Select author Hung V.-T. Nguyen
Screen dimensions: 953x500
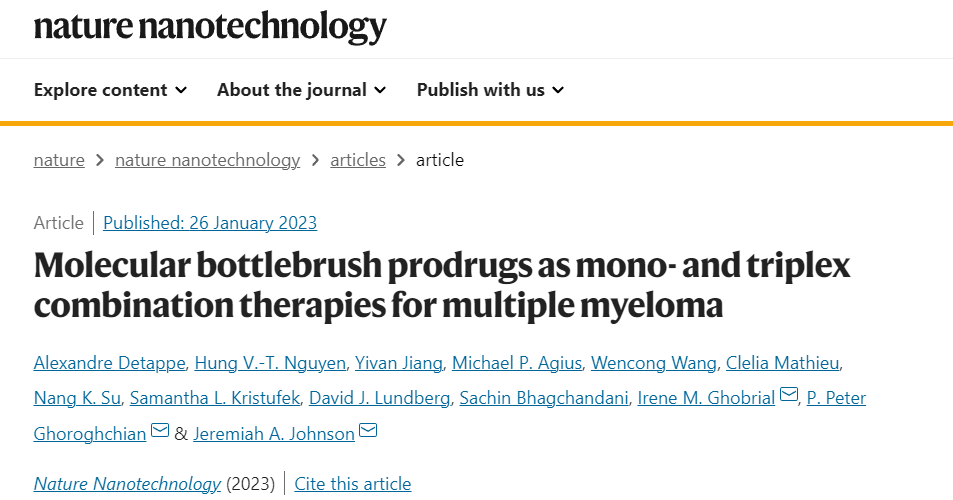click(x=270, y=363)
